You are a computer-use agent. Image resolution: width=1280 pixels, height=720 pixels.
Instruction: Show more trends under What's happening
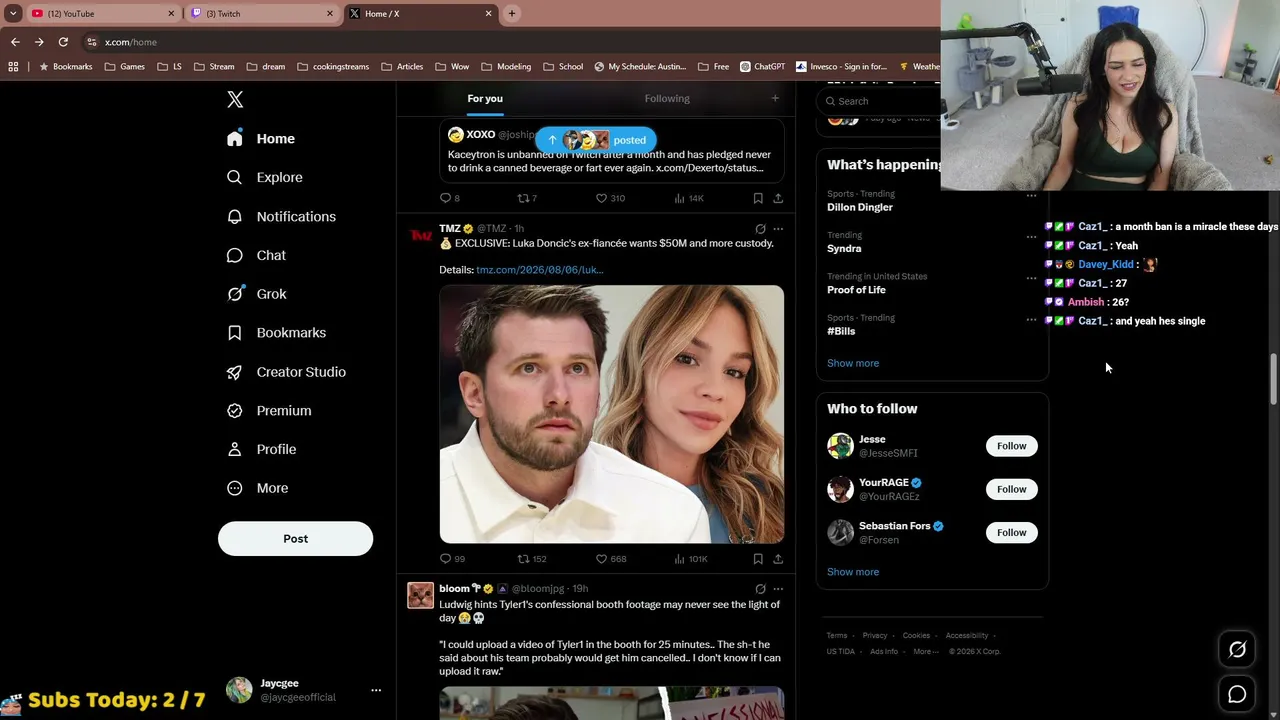click(x=853, y=363)
